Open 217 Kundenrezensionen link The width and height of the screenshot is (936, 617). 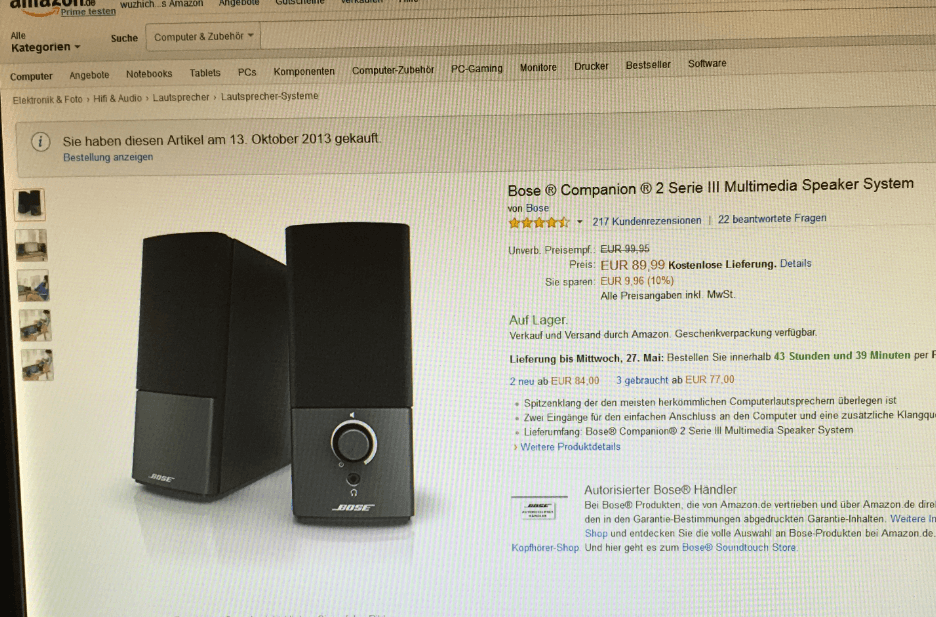click(646, 221)
